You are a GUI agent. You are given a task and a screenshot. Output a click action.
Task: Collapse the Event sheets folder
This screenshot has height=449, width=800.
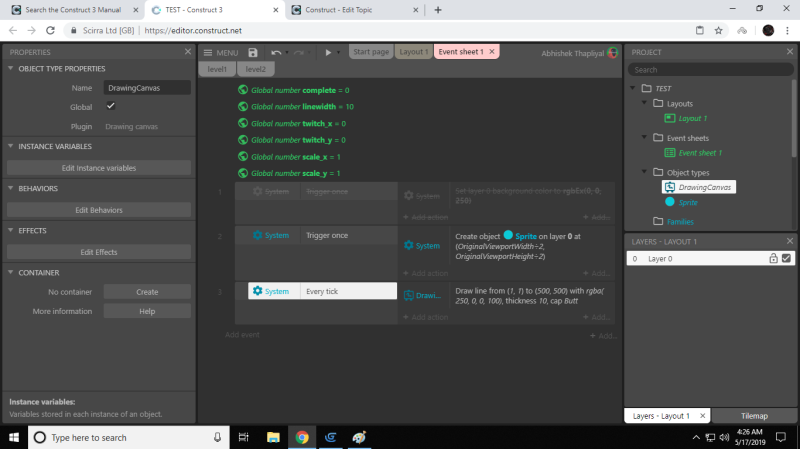click(644, 137)
